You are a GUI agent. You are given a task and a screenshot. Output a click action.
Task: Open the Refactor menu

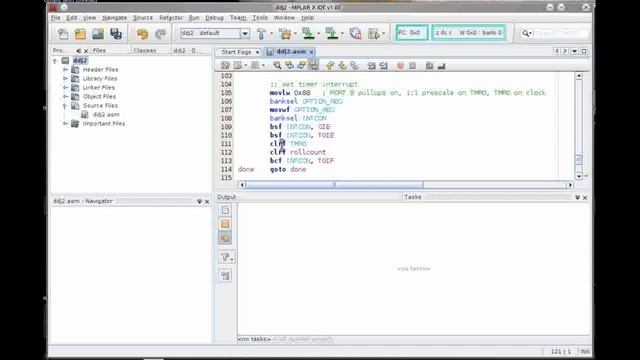[171, 18]
